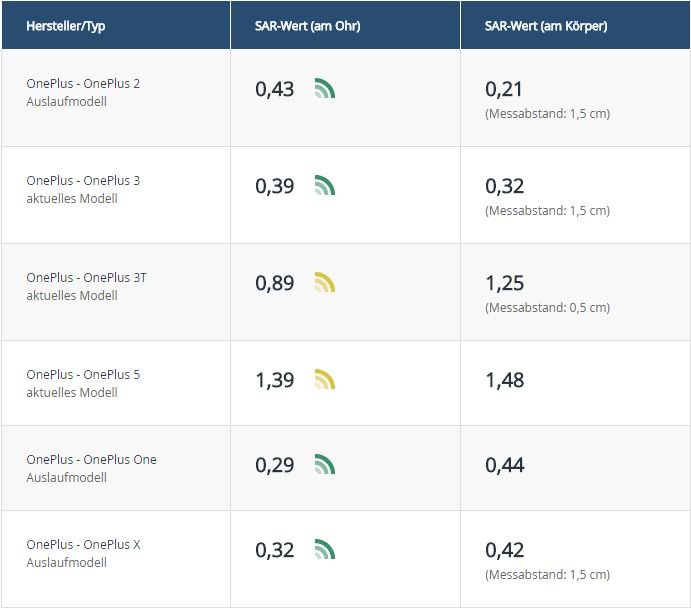691x610 pixels.
Task: Click Messabstand: 1,5 cm under 0,21
Action: [x=547, y=114]
